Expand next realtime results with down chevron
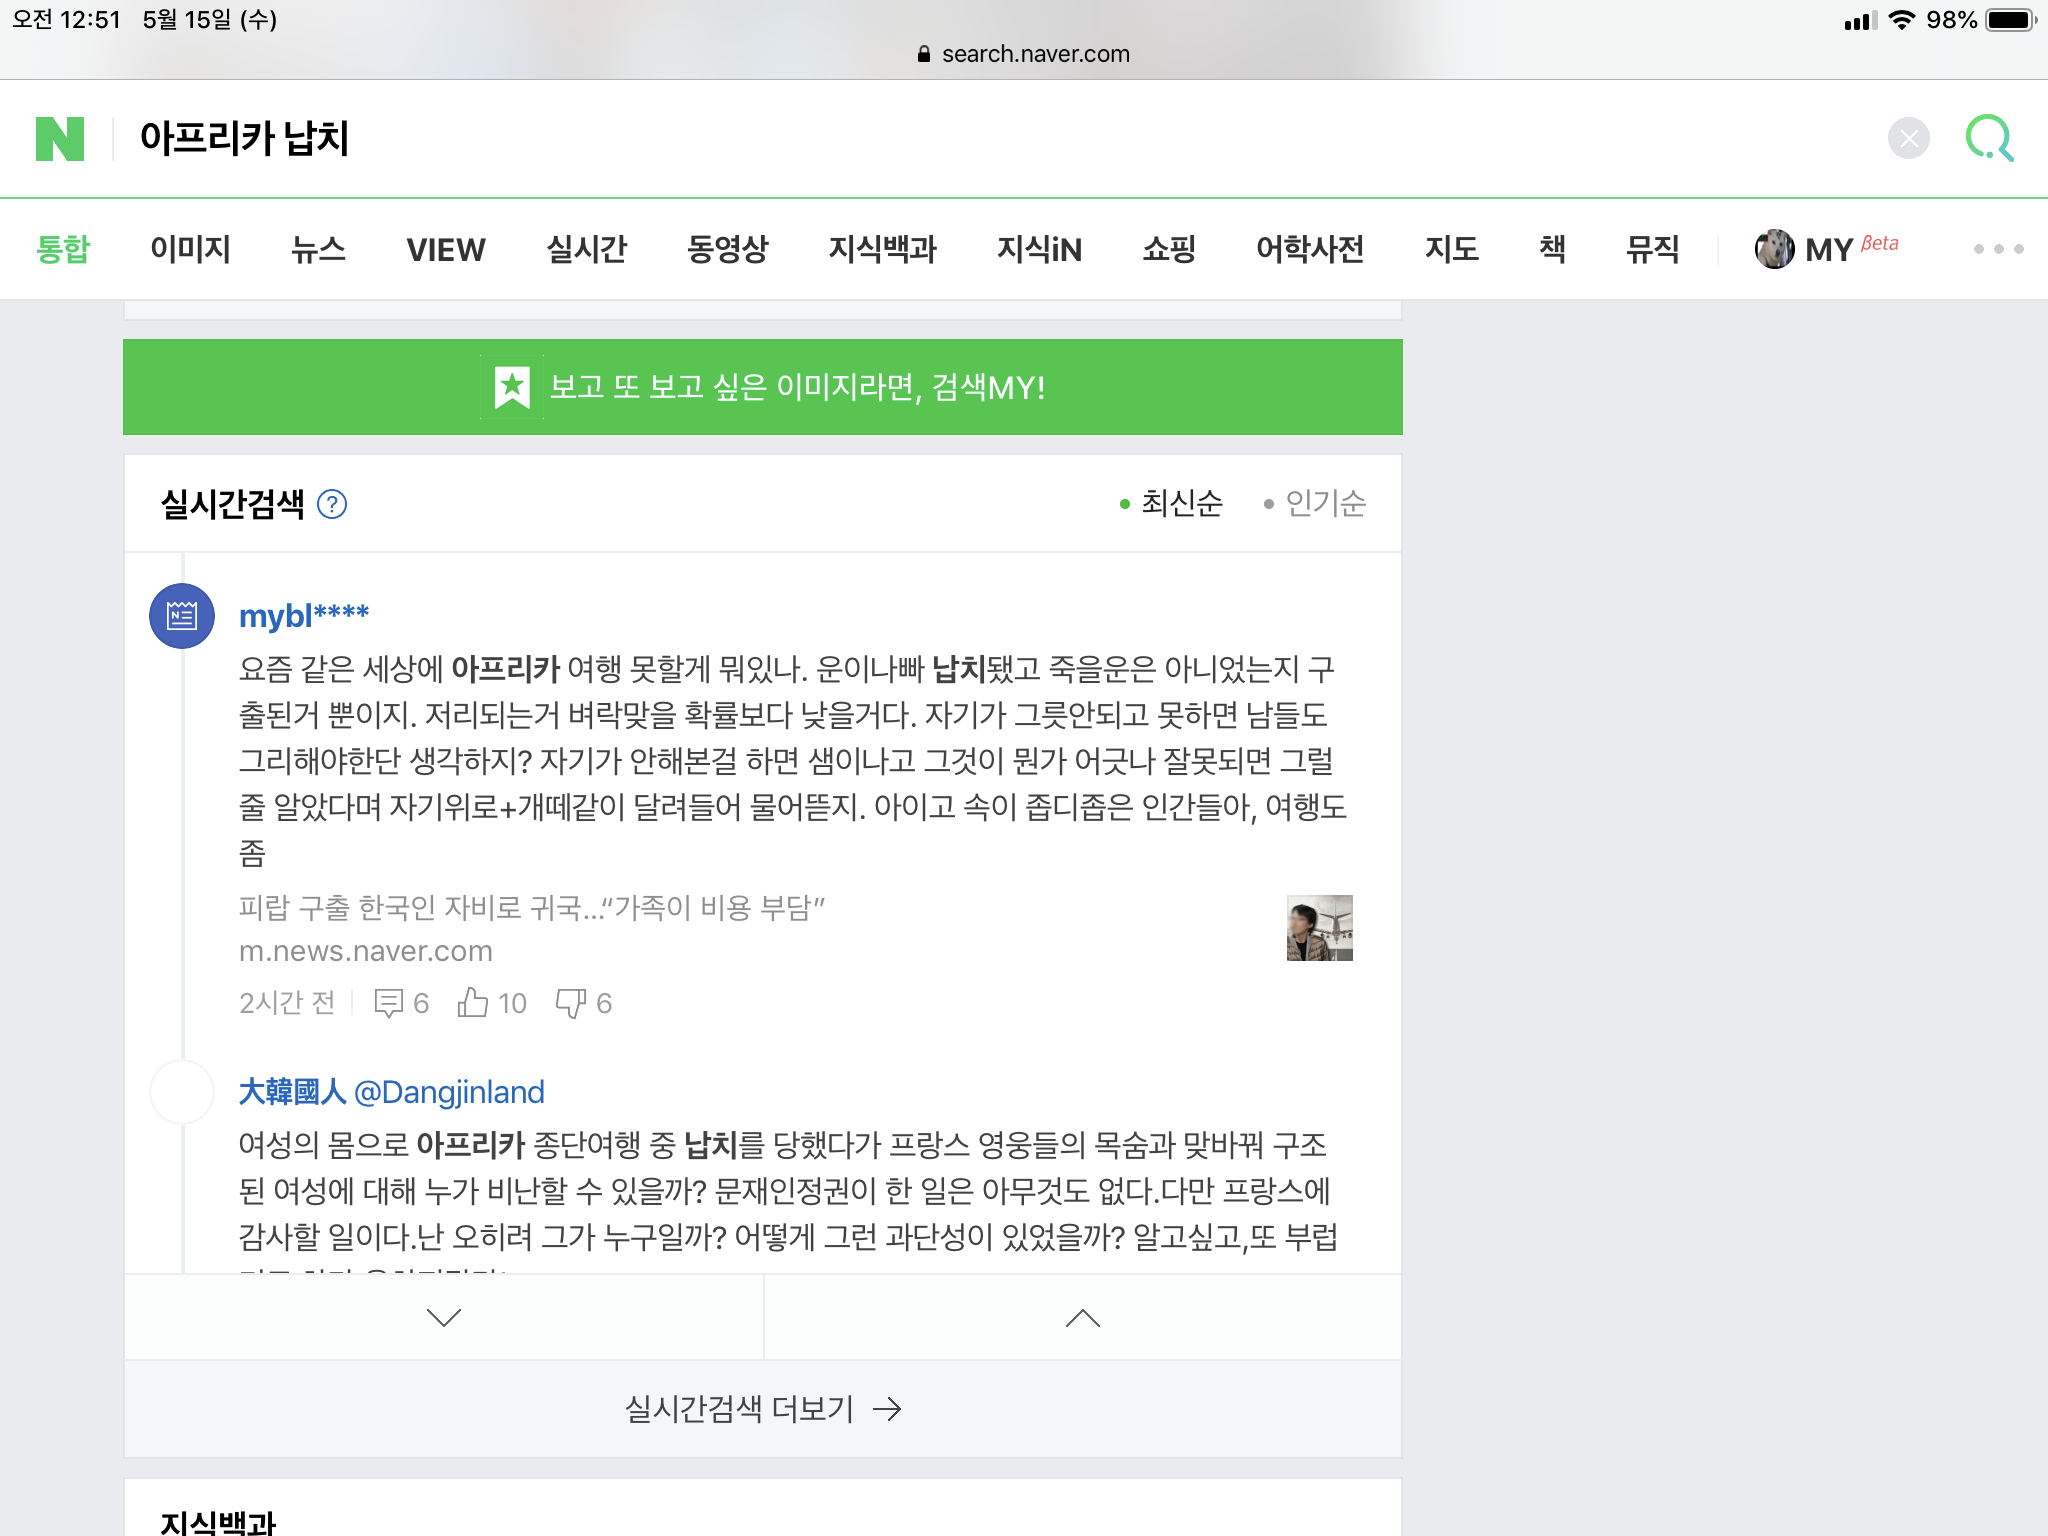The width and height of the screenshot is (2048, 1536). (444, 1317)
